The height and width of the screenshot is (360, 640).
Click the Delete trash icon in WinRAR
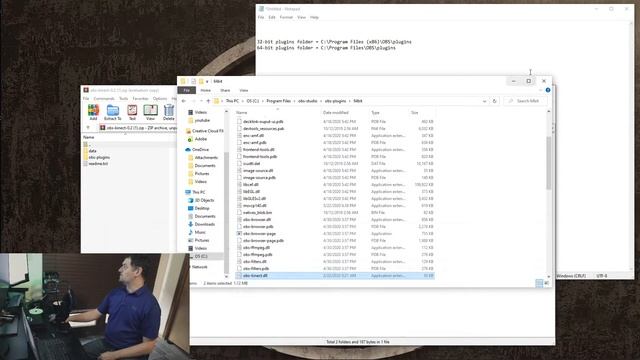169,112
